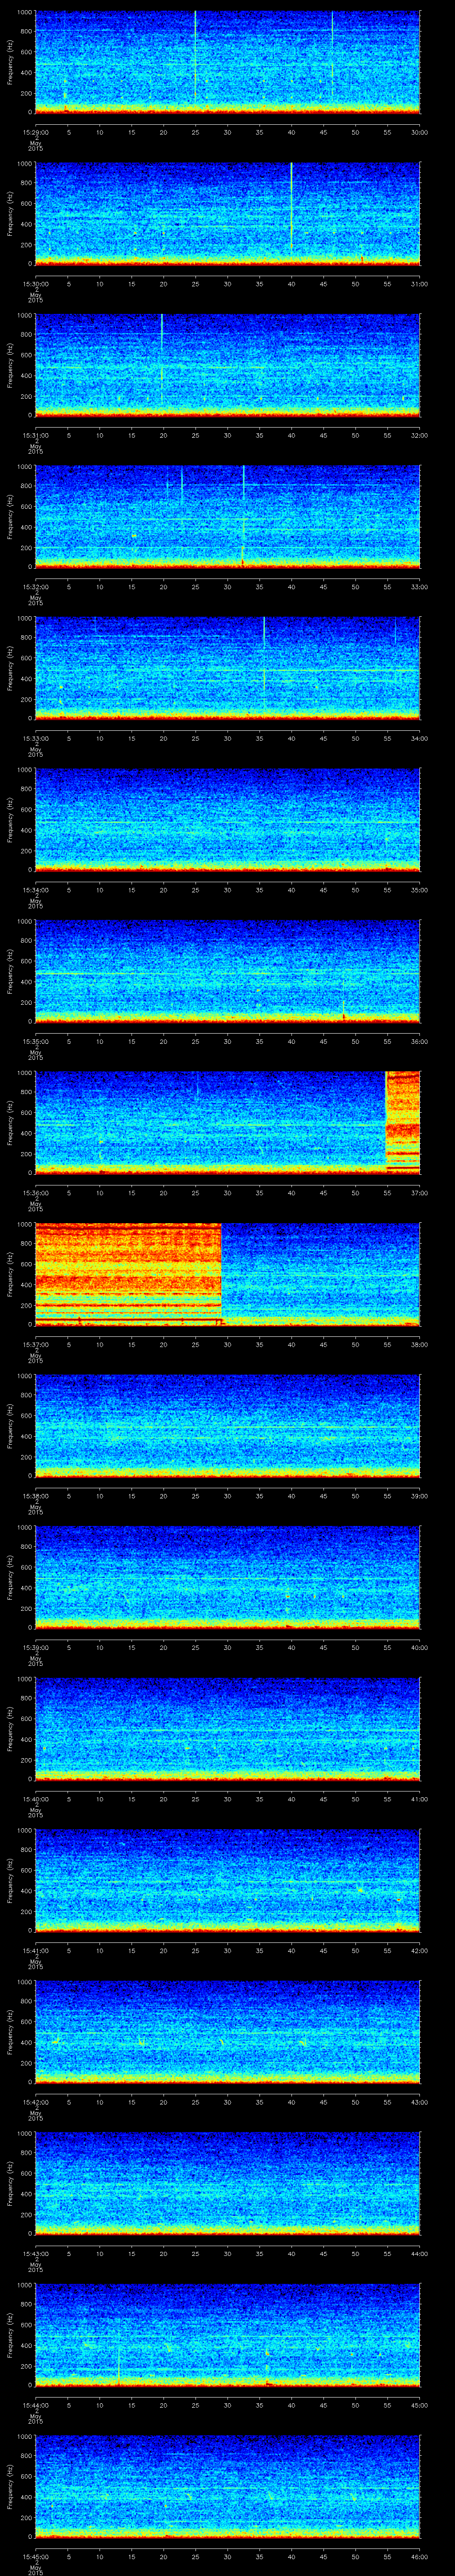The width and height of the screenshot is (455, 2576).
Task: Select the red noise burst in the 15:36 spectrogram
Action: pos(402,1120)
